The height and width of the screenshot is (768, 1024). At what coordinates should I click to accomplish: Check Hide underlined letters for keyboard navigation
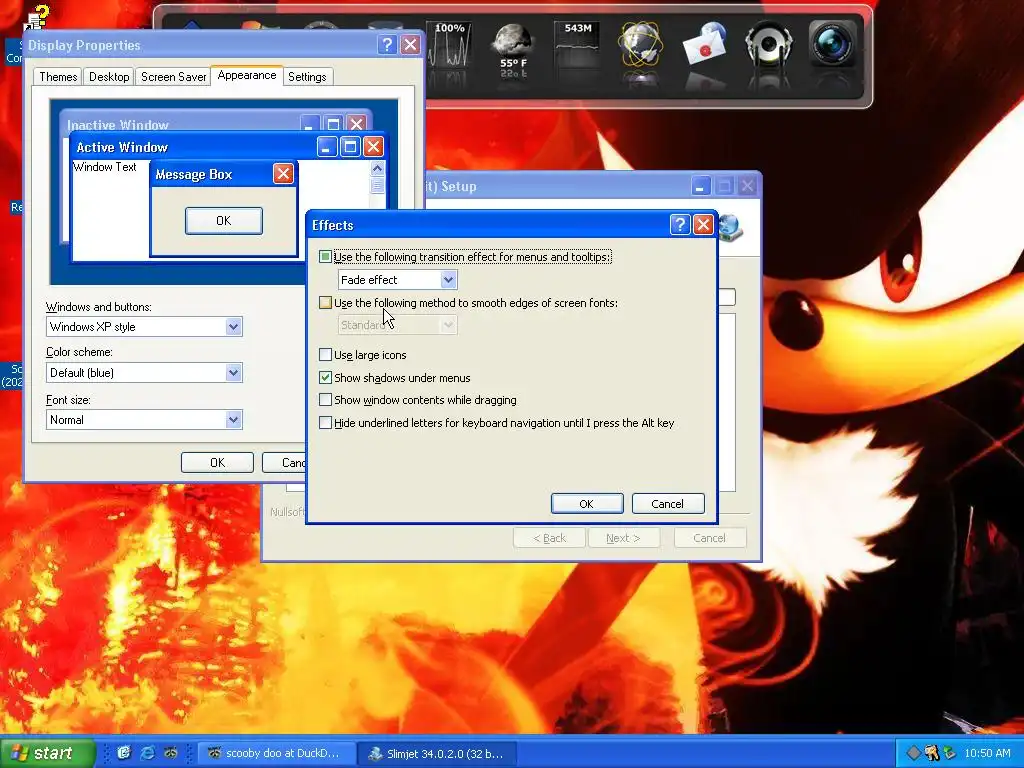pyautogui.click(x=325, y=423)
